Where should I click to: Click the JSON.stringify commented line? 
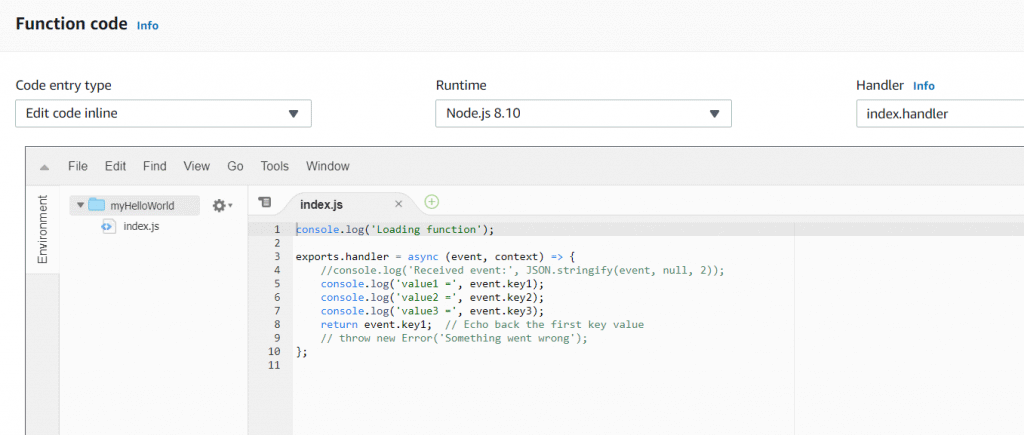[522, 270]
